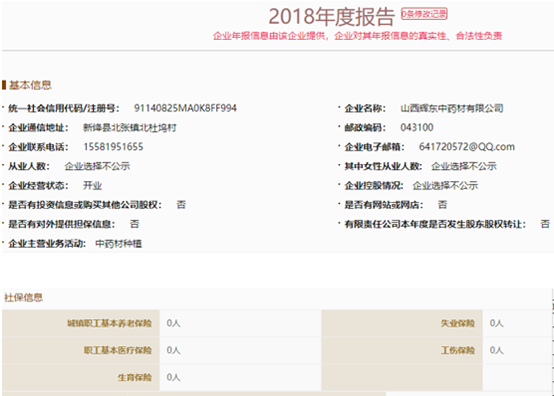
Task: Select credit code 91140825MA0K8FF994
Action: (185, 108)
